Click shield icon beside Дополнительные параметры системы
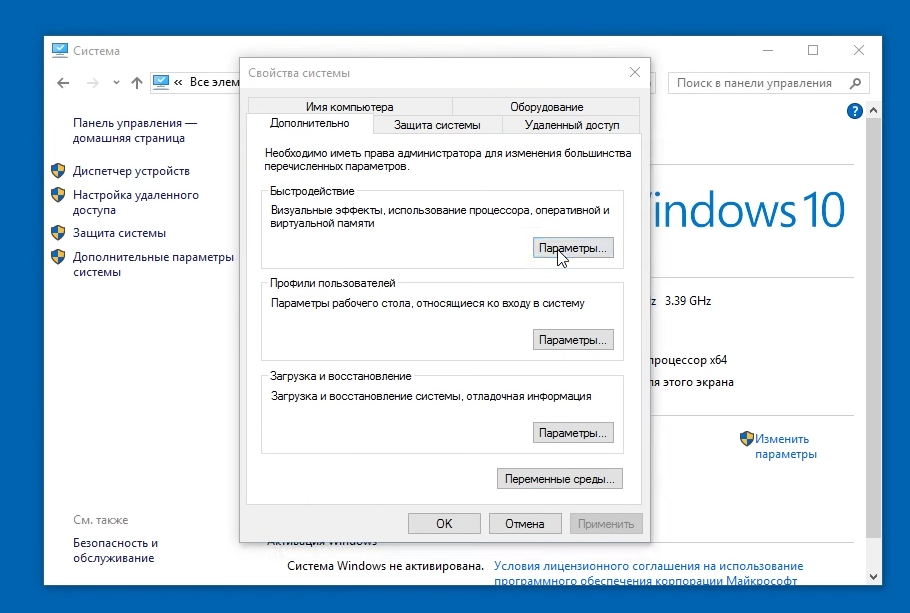 (58, 257)
